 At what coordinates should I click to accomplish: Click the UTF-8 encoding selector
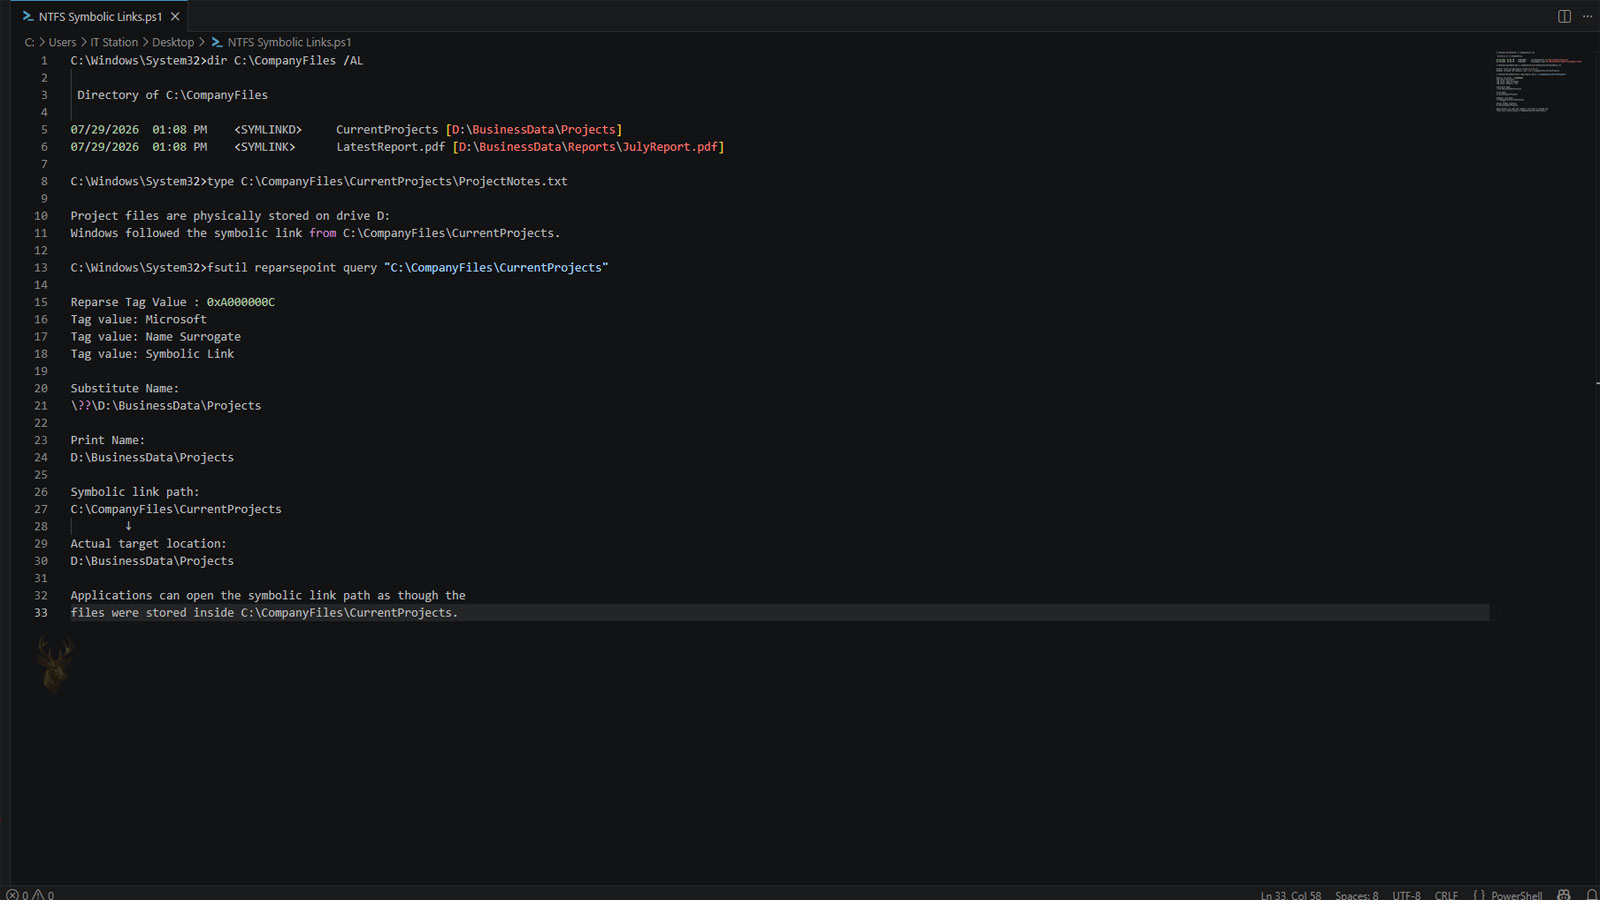[1406, 894]
